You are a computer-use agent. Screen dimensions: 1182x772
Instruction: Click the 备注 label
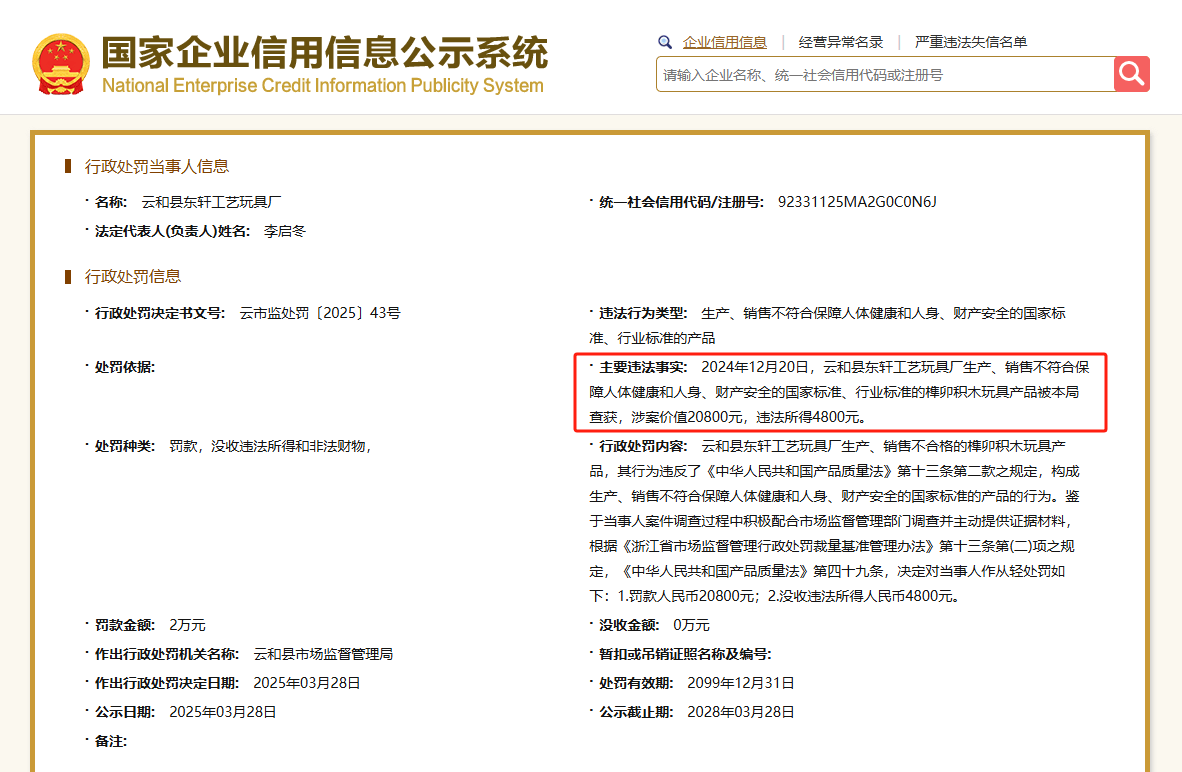tap(111, 741)
